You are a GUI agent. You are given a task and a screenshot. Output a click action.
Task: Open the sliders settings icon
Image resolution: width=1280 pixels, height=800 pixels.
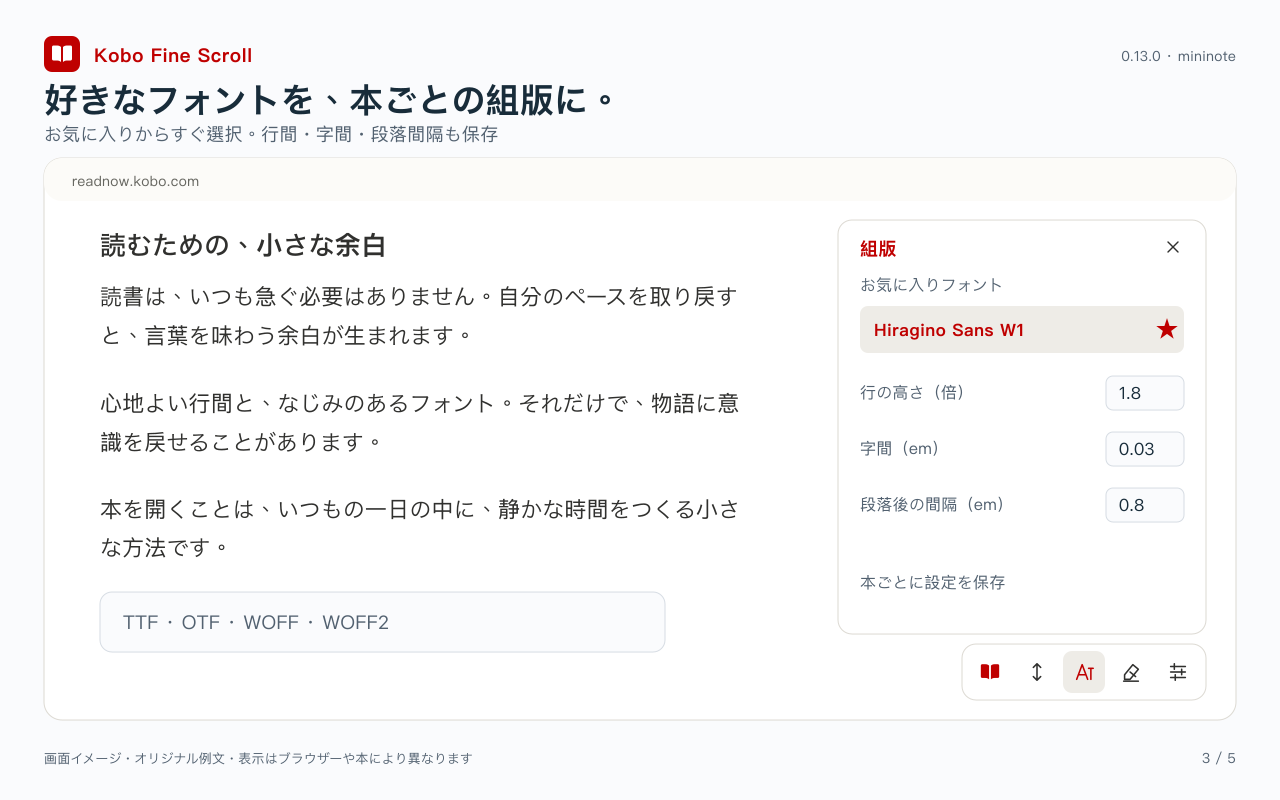click(x=1178, y=672)
